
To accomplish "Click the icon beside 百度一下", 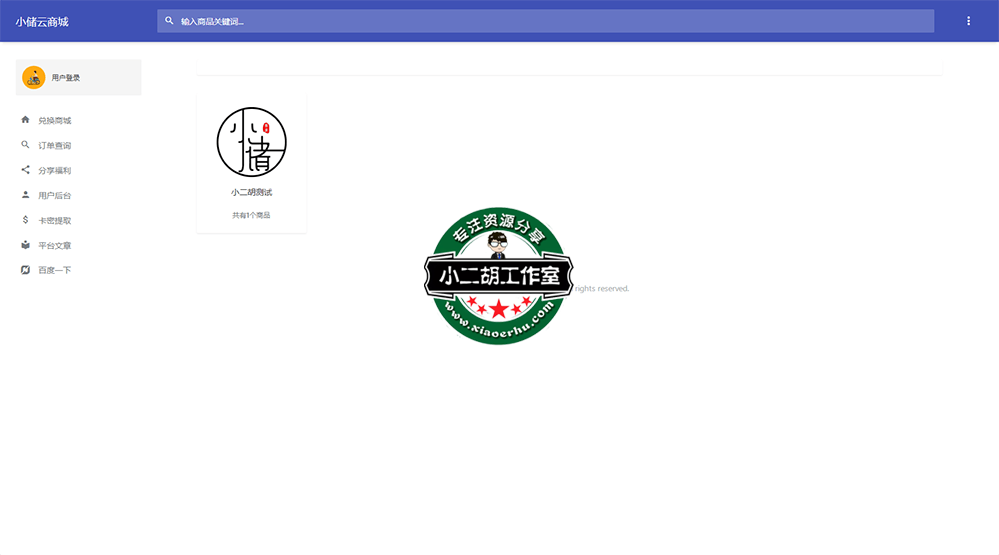I will [26, 270].
